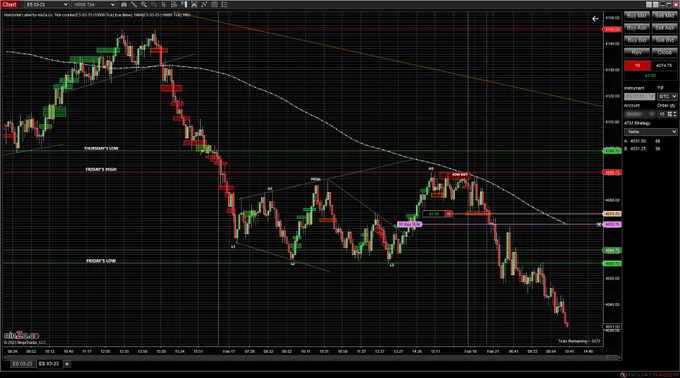Click the pink 4070.75 price axis marker

pos(612,225)
